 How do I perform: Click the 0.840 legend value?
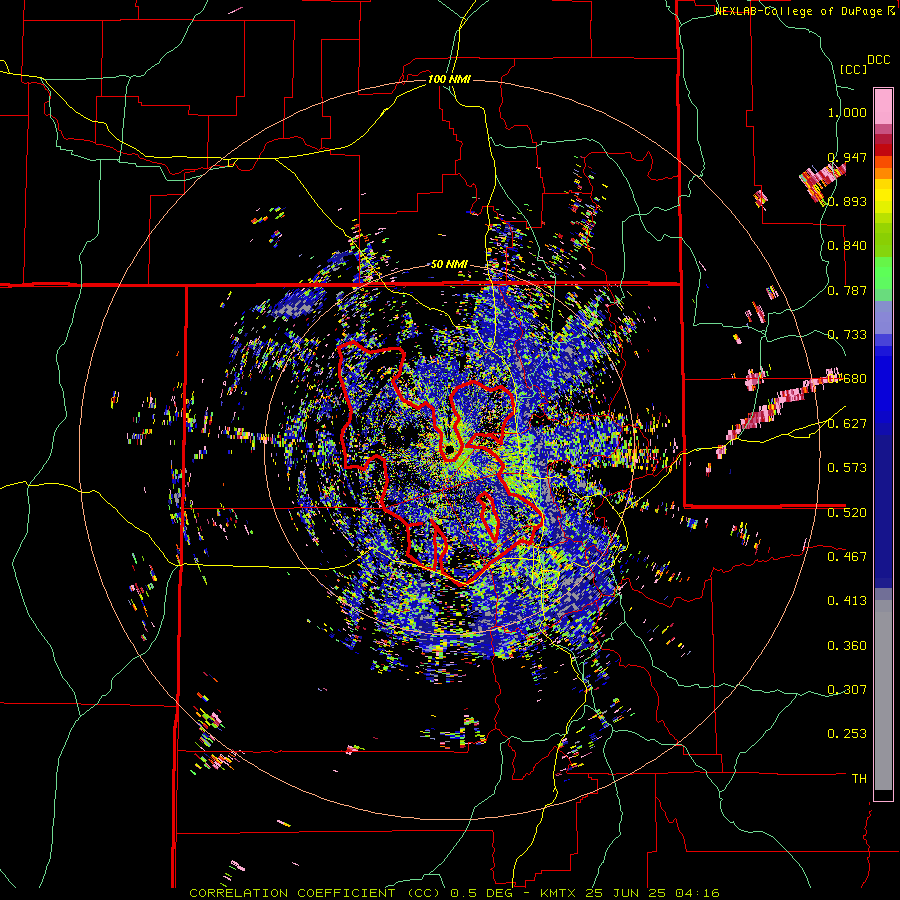(847, 246)
